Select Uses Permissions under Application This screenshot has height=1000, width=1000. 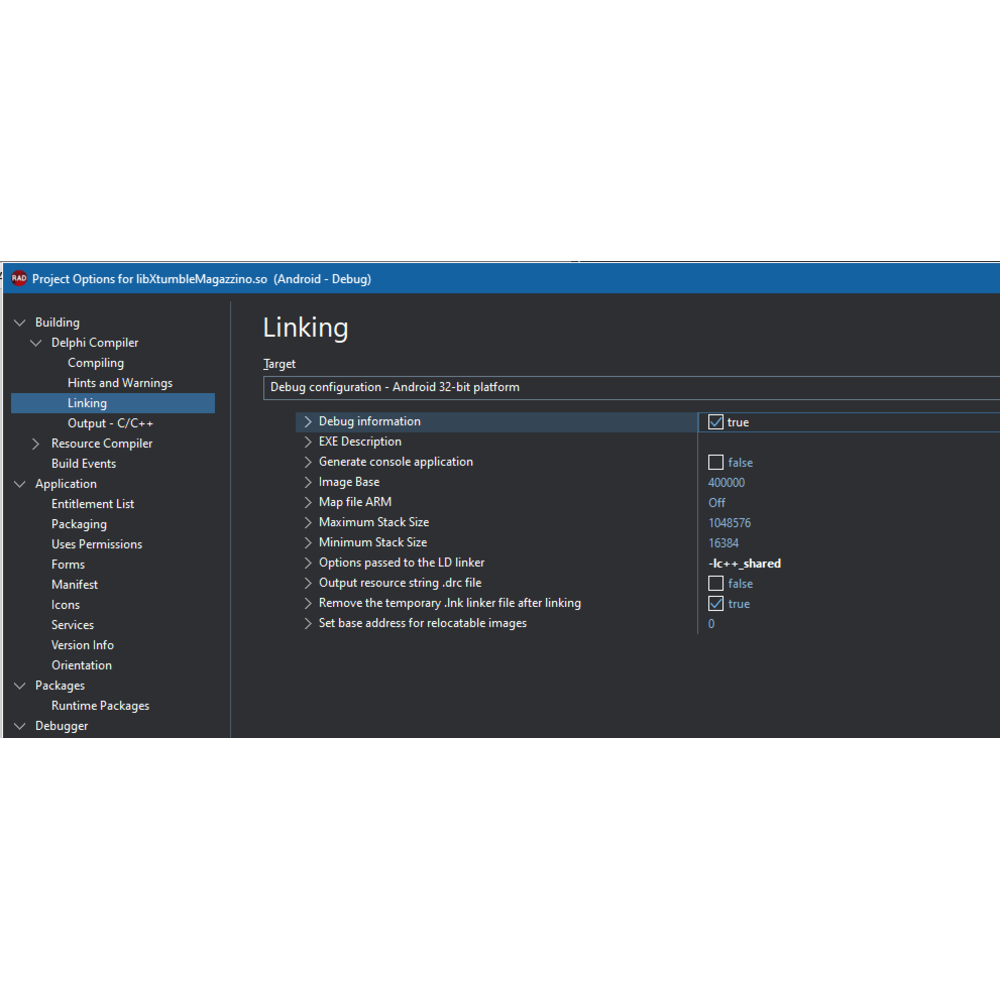pos(97,544)
